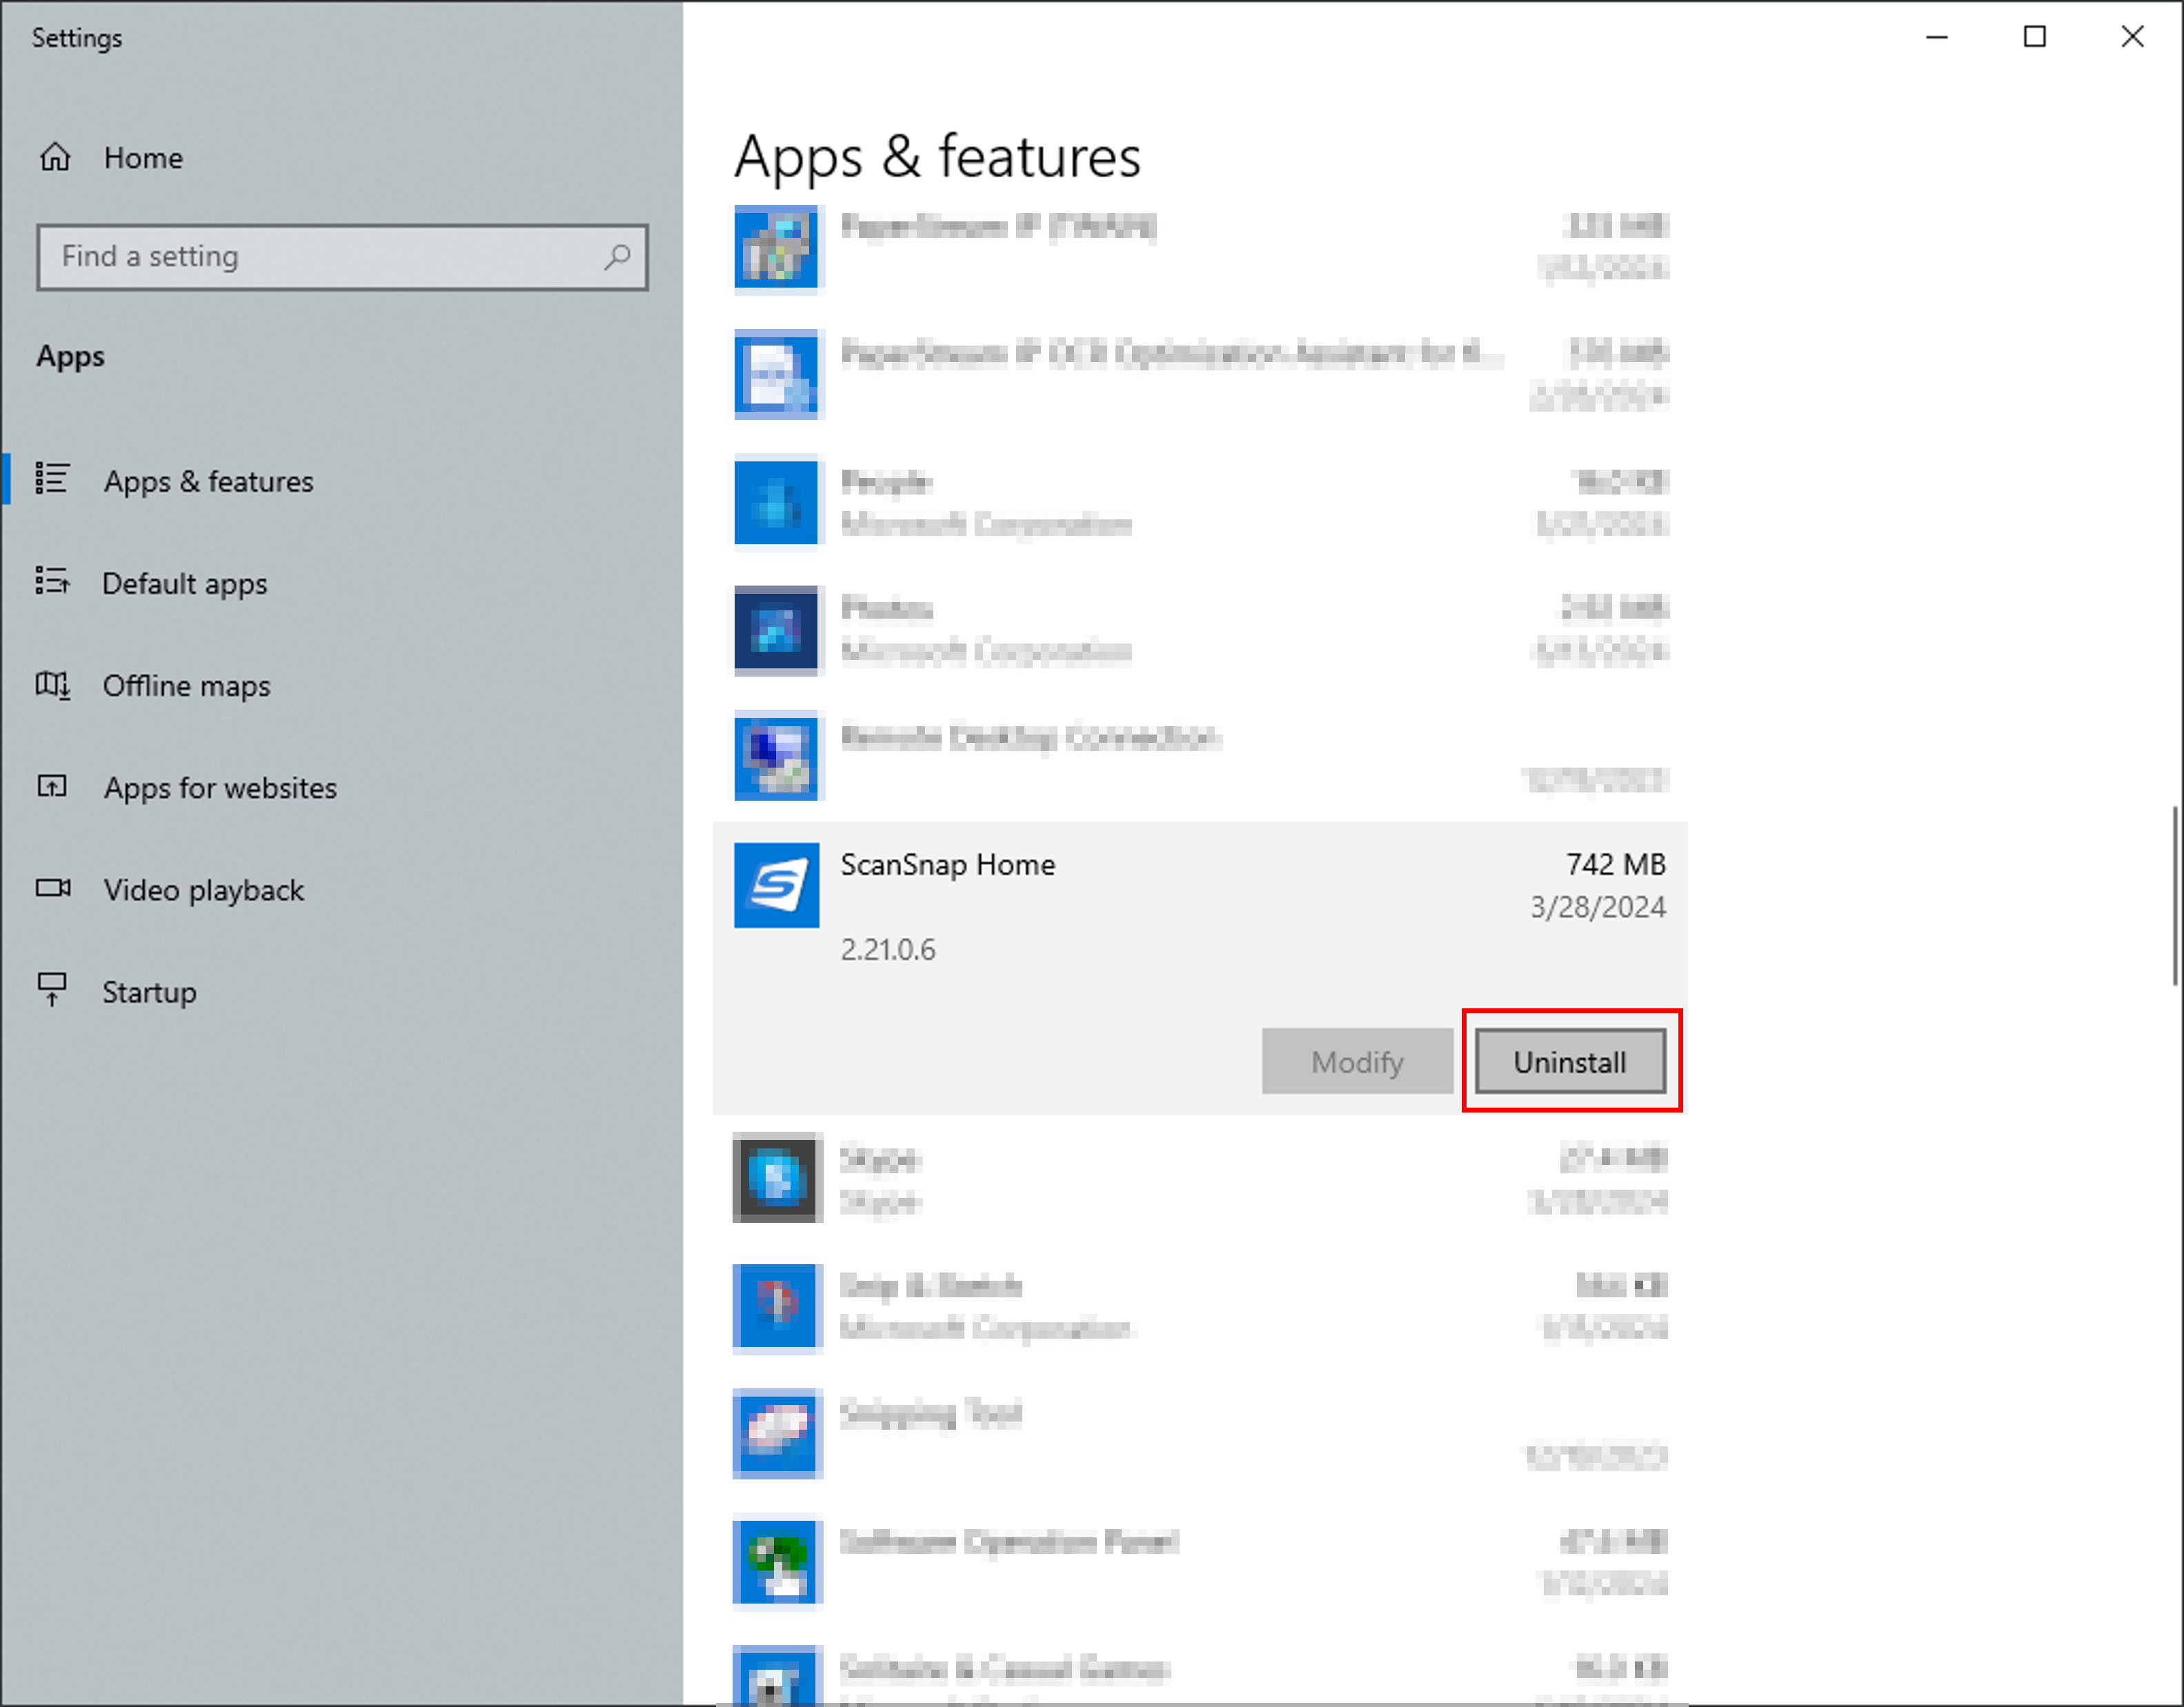Screen dimensions: 2184x1707
Task: Open Offline maps settings
Action: coord(342,685)
